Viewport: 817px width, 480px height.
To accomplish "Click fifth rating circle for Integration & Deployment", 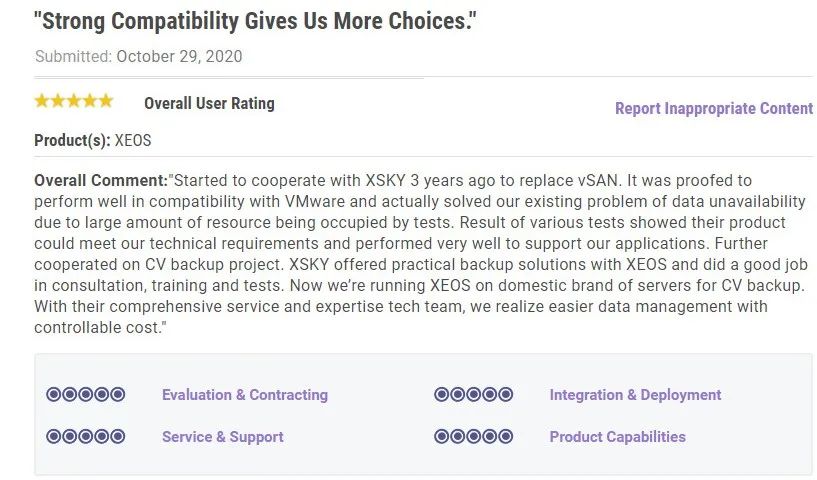I will (x=505, y=395).
